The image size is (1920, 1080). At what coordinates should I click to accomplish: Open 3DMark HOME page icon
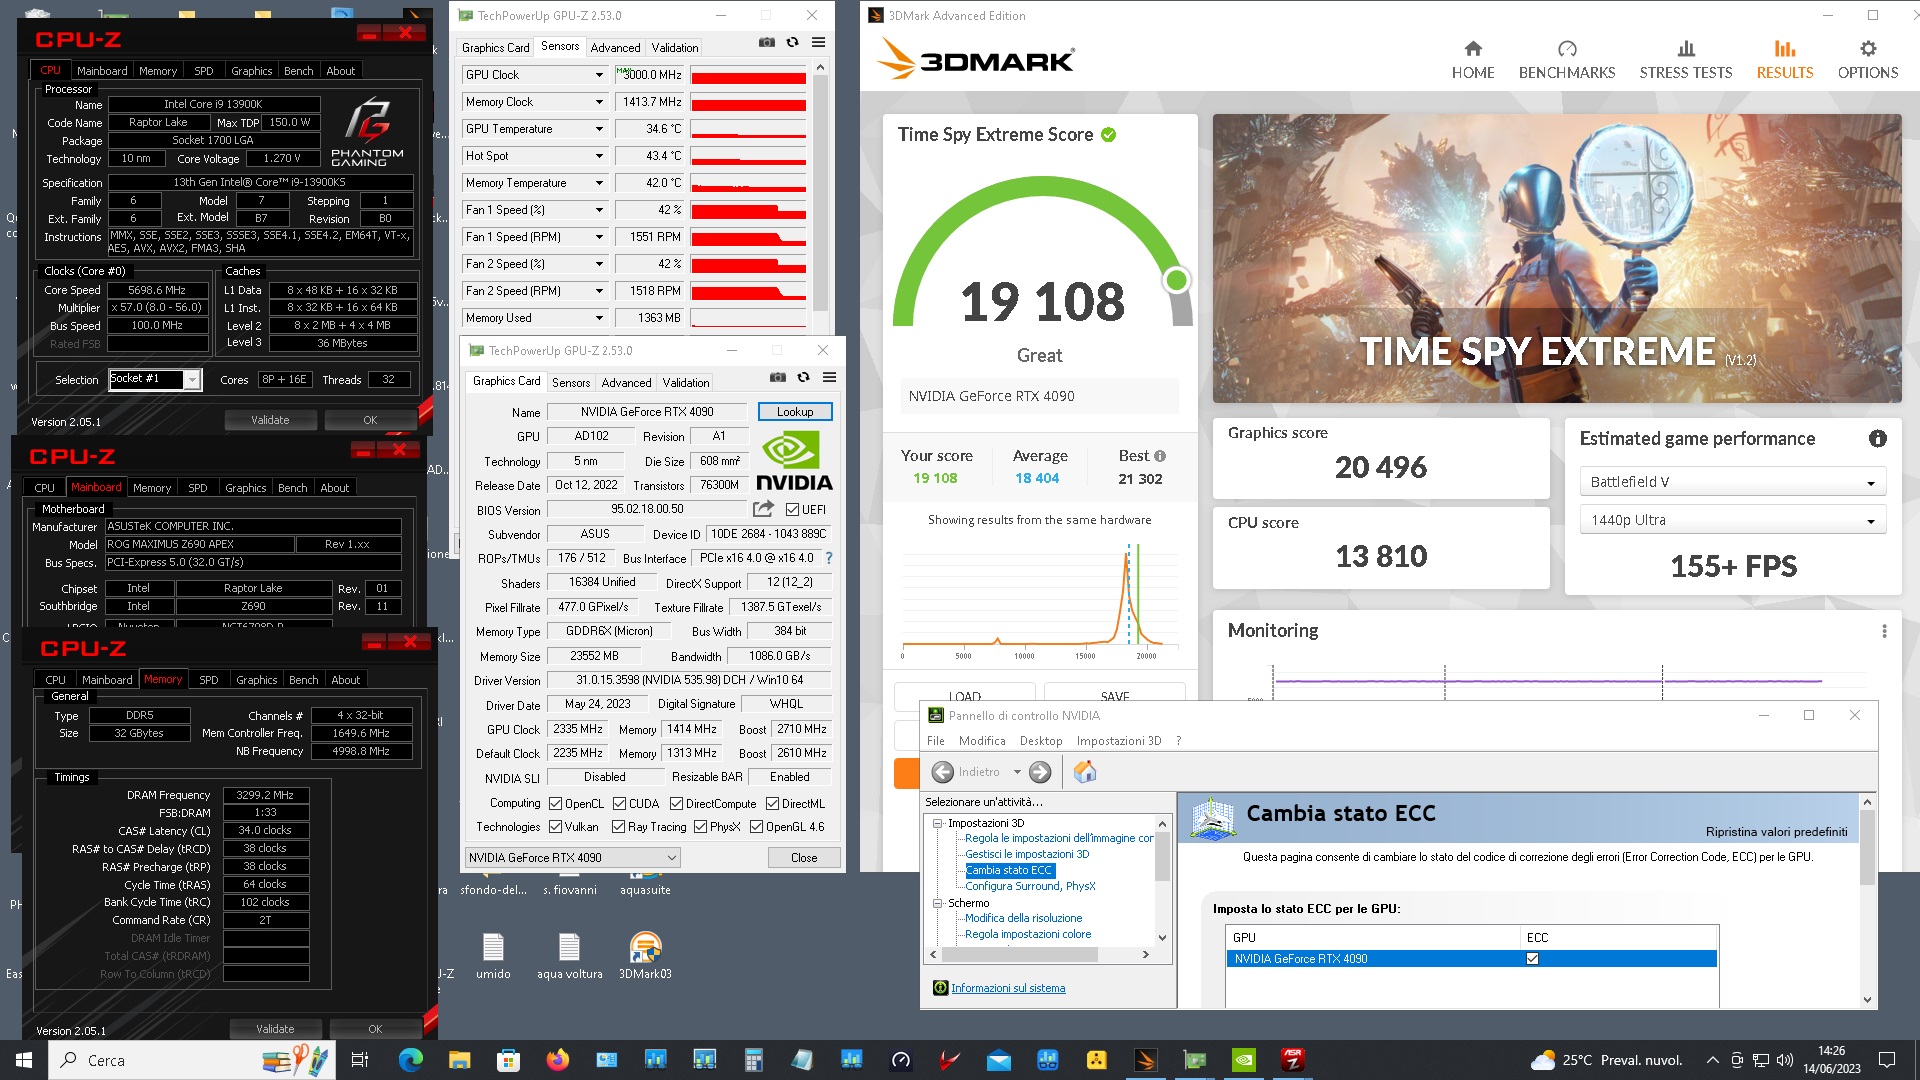(x=1472, y=49)
